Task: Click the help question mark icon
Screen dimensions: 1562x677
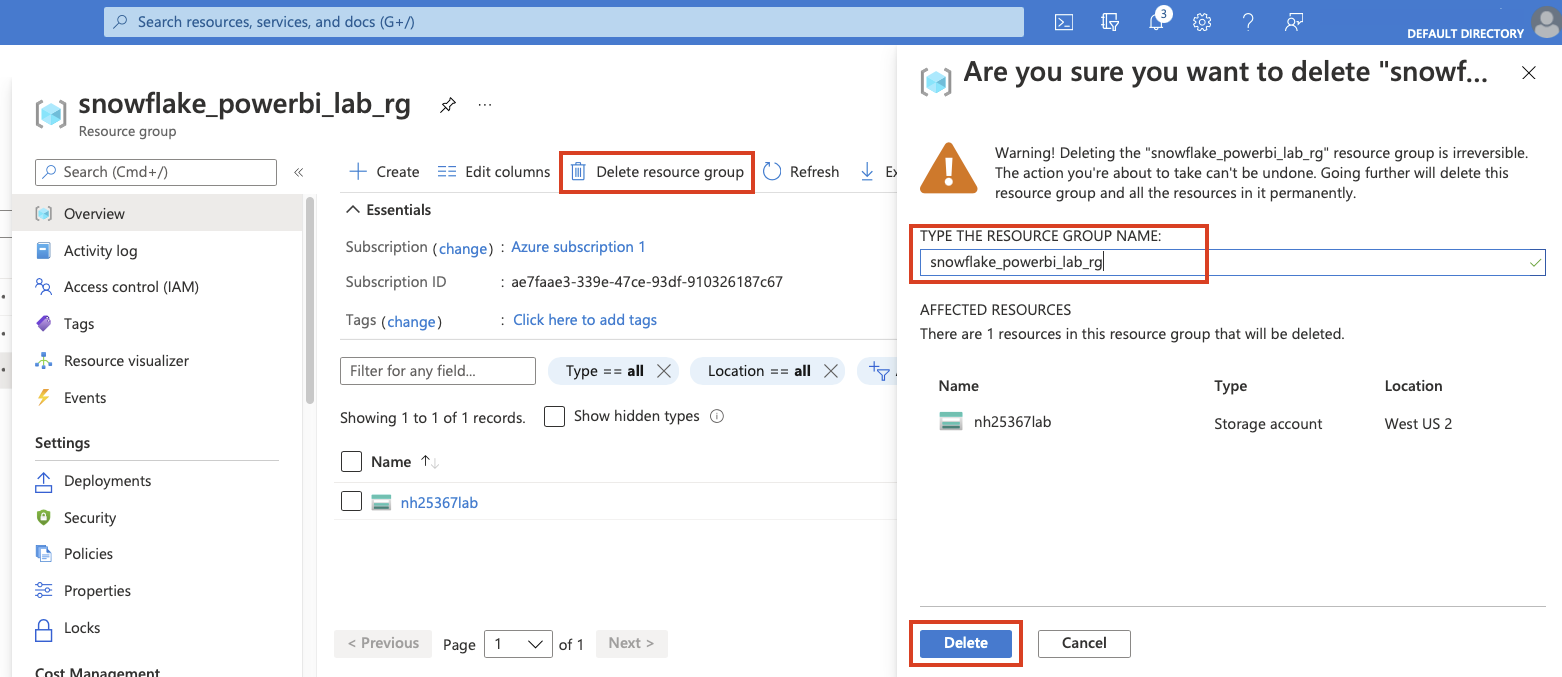Action: tap(1248, 22)
